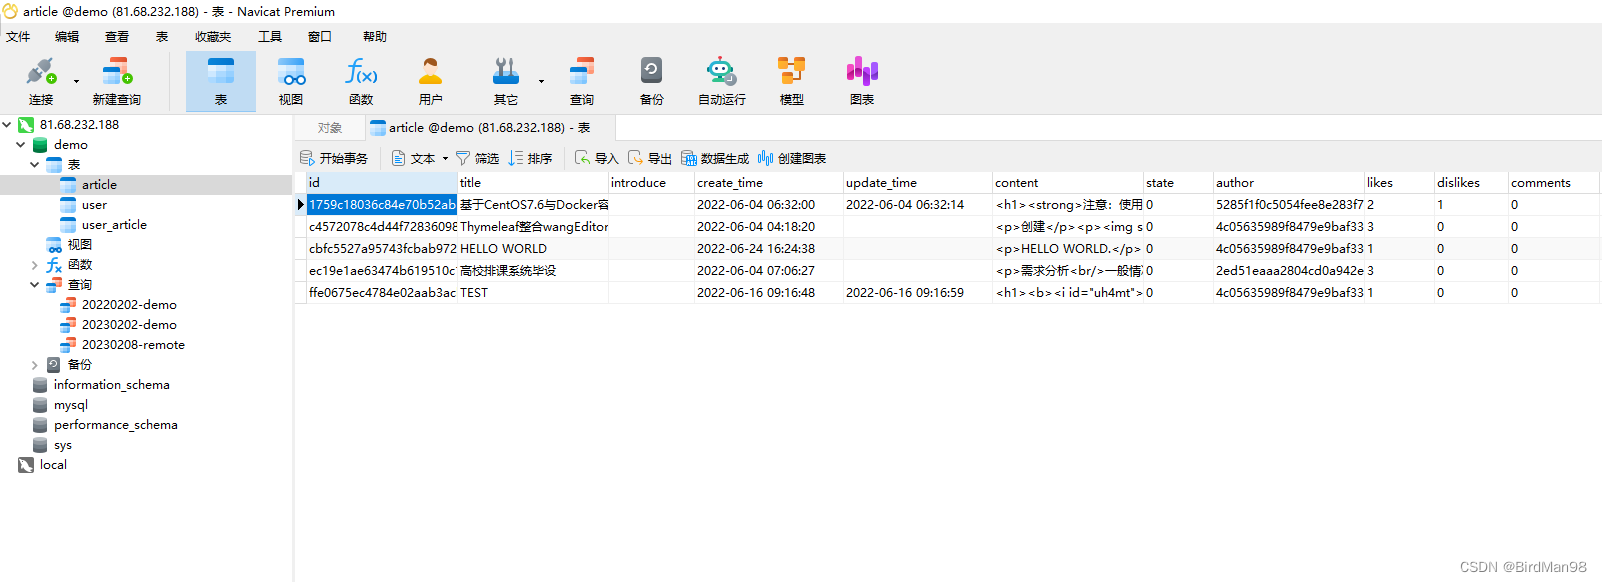The width and height of the screenshot is (1602, 582).
Task: Open the 新建查询 new query tool
Action: [x=117, y=81]
